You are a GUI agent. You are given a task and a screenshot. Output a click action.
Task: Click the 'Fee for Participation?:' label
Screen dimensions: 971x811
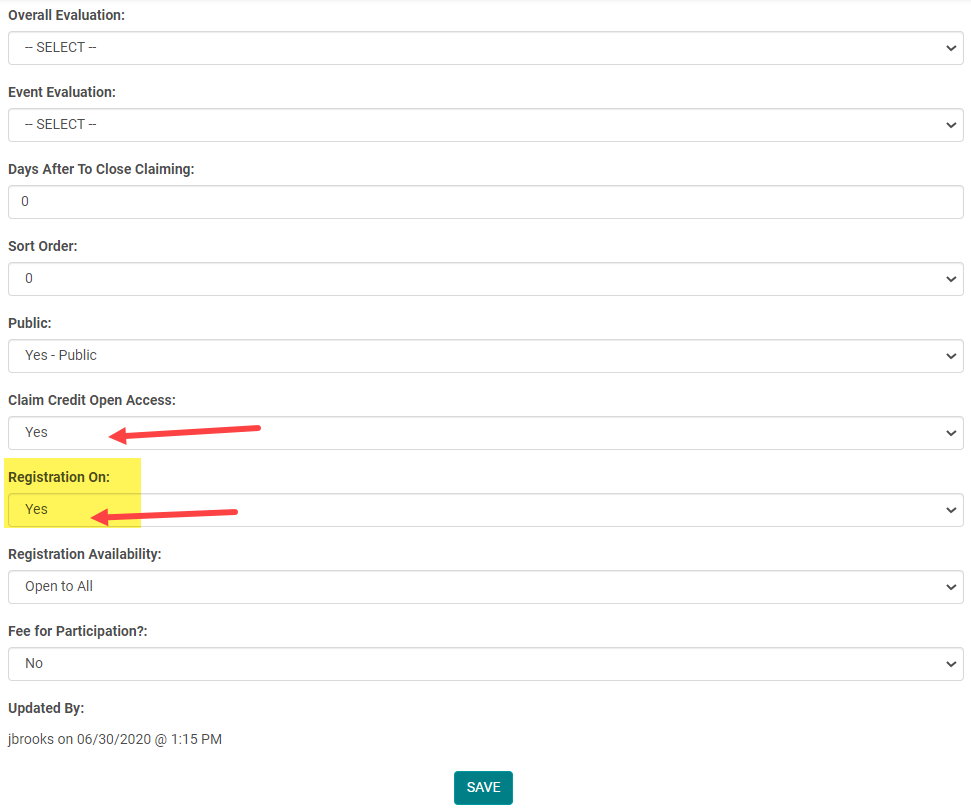coord(78,631)
